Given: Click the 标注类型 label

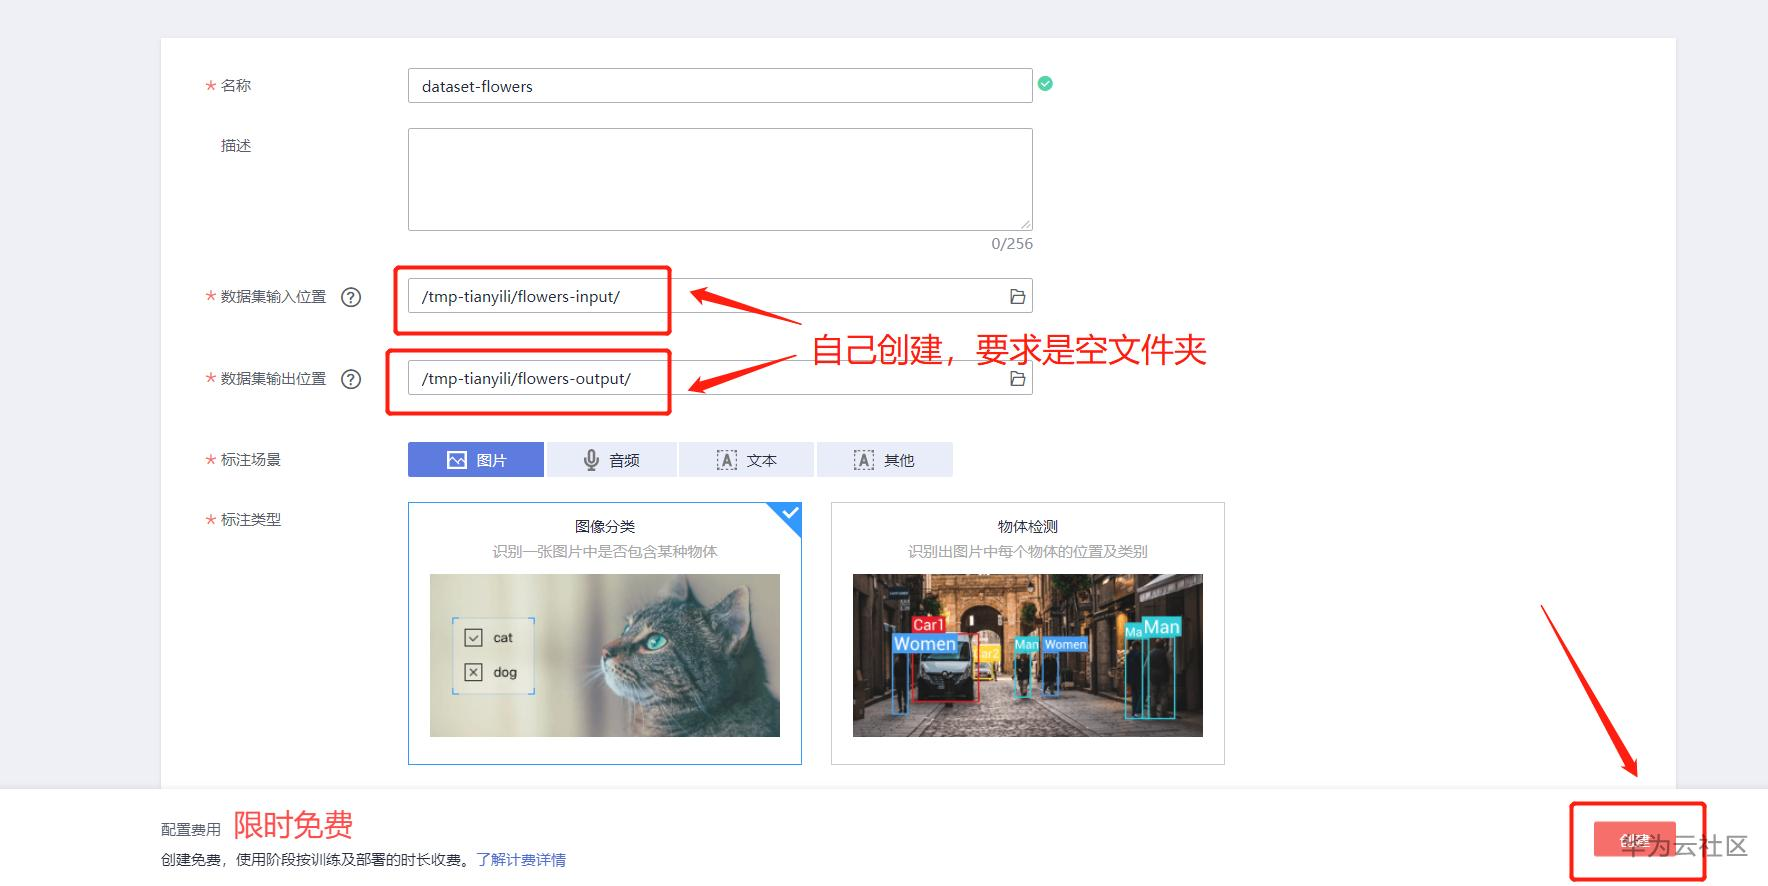Looking at the screenshot, I should click(x=251, y=520).
